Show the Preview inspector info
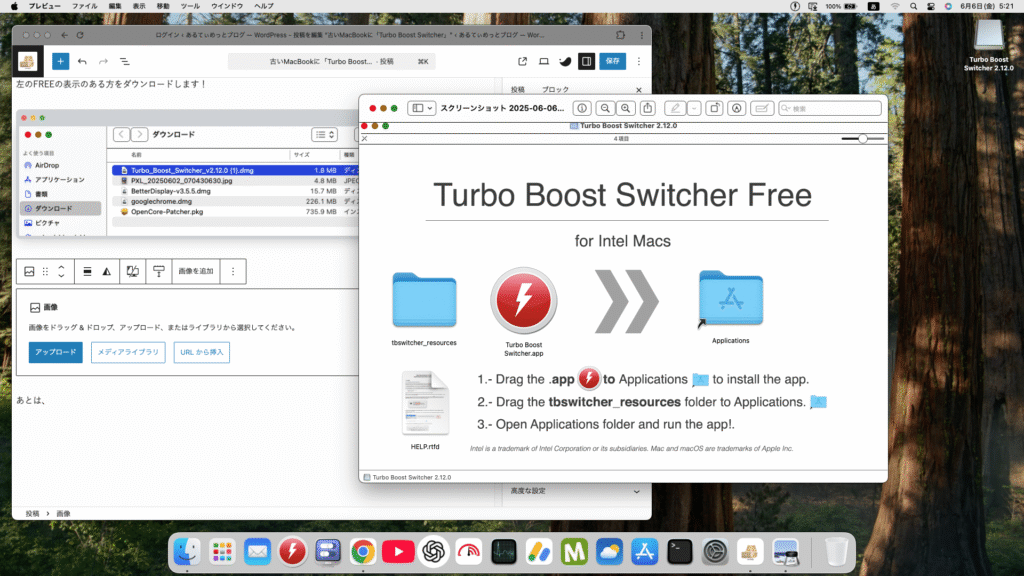 [x=582, y=108]
